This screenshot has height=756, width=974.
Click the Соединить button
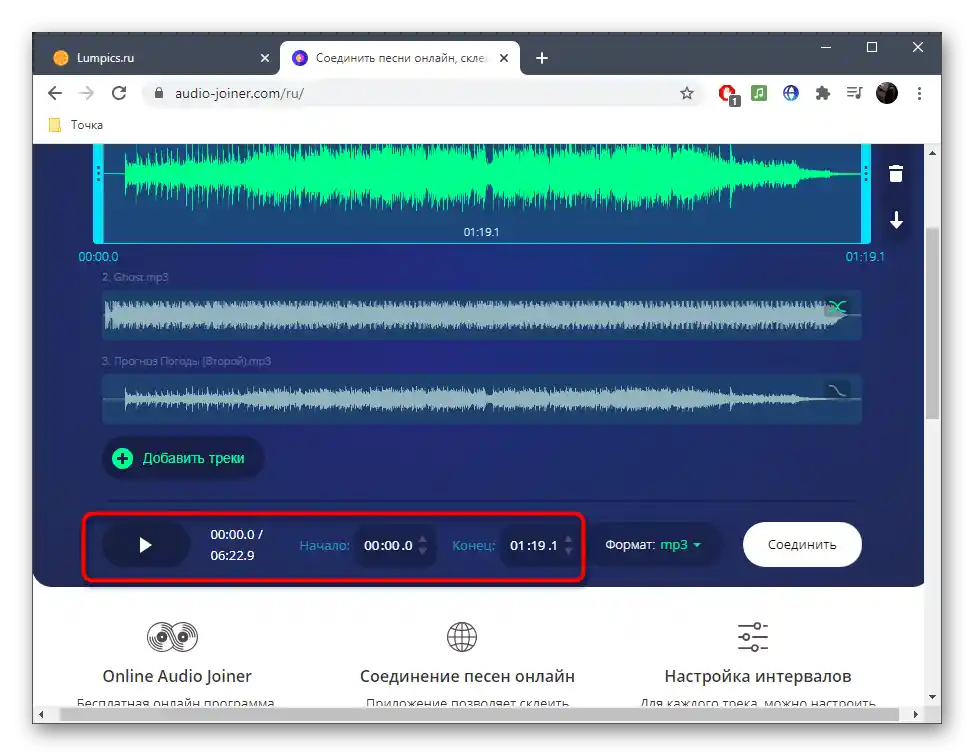coord(802,545)
